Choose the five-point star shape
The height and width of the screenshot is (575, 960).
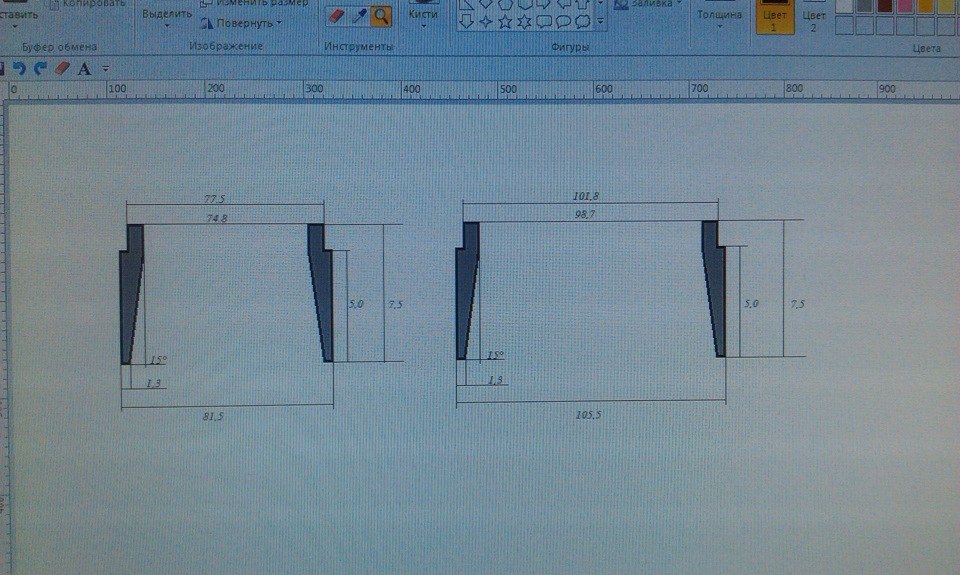pyautogui.click(x=505, y=22)
